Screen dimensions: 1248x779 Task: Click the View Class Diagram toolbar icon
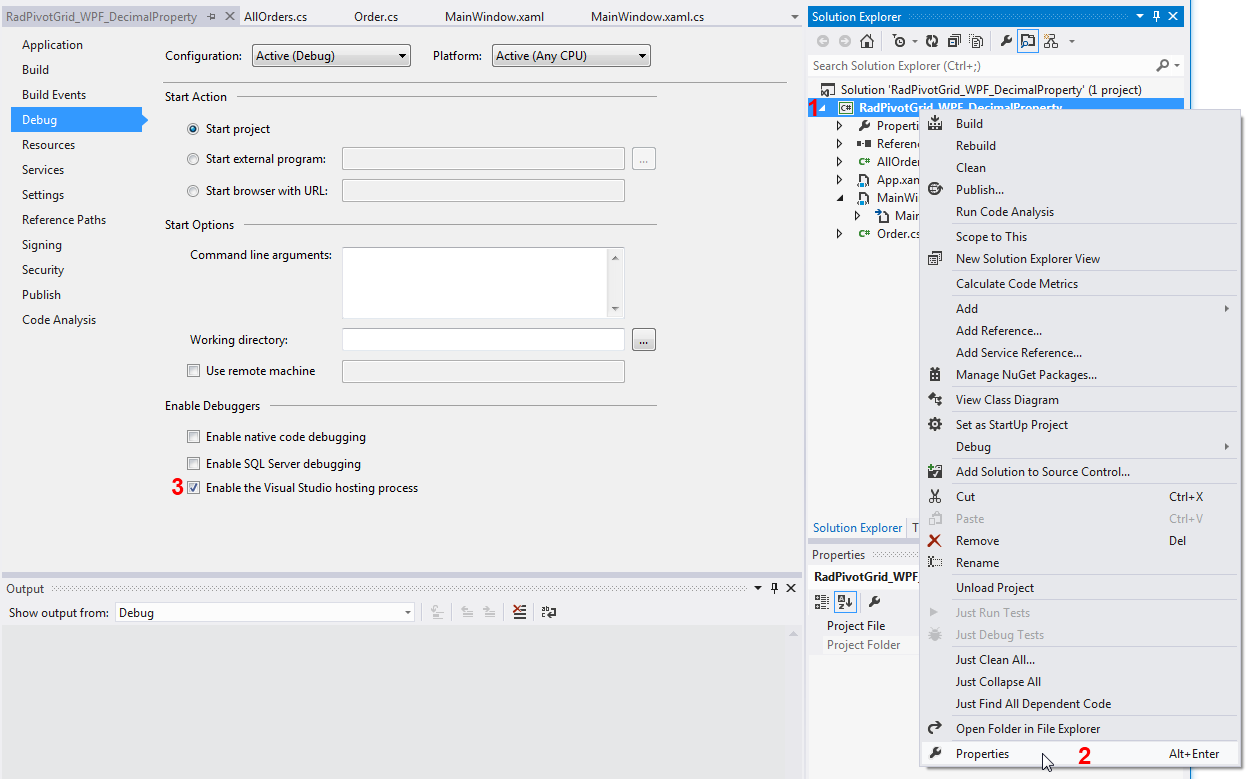(x=1051, y=41)
